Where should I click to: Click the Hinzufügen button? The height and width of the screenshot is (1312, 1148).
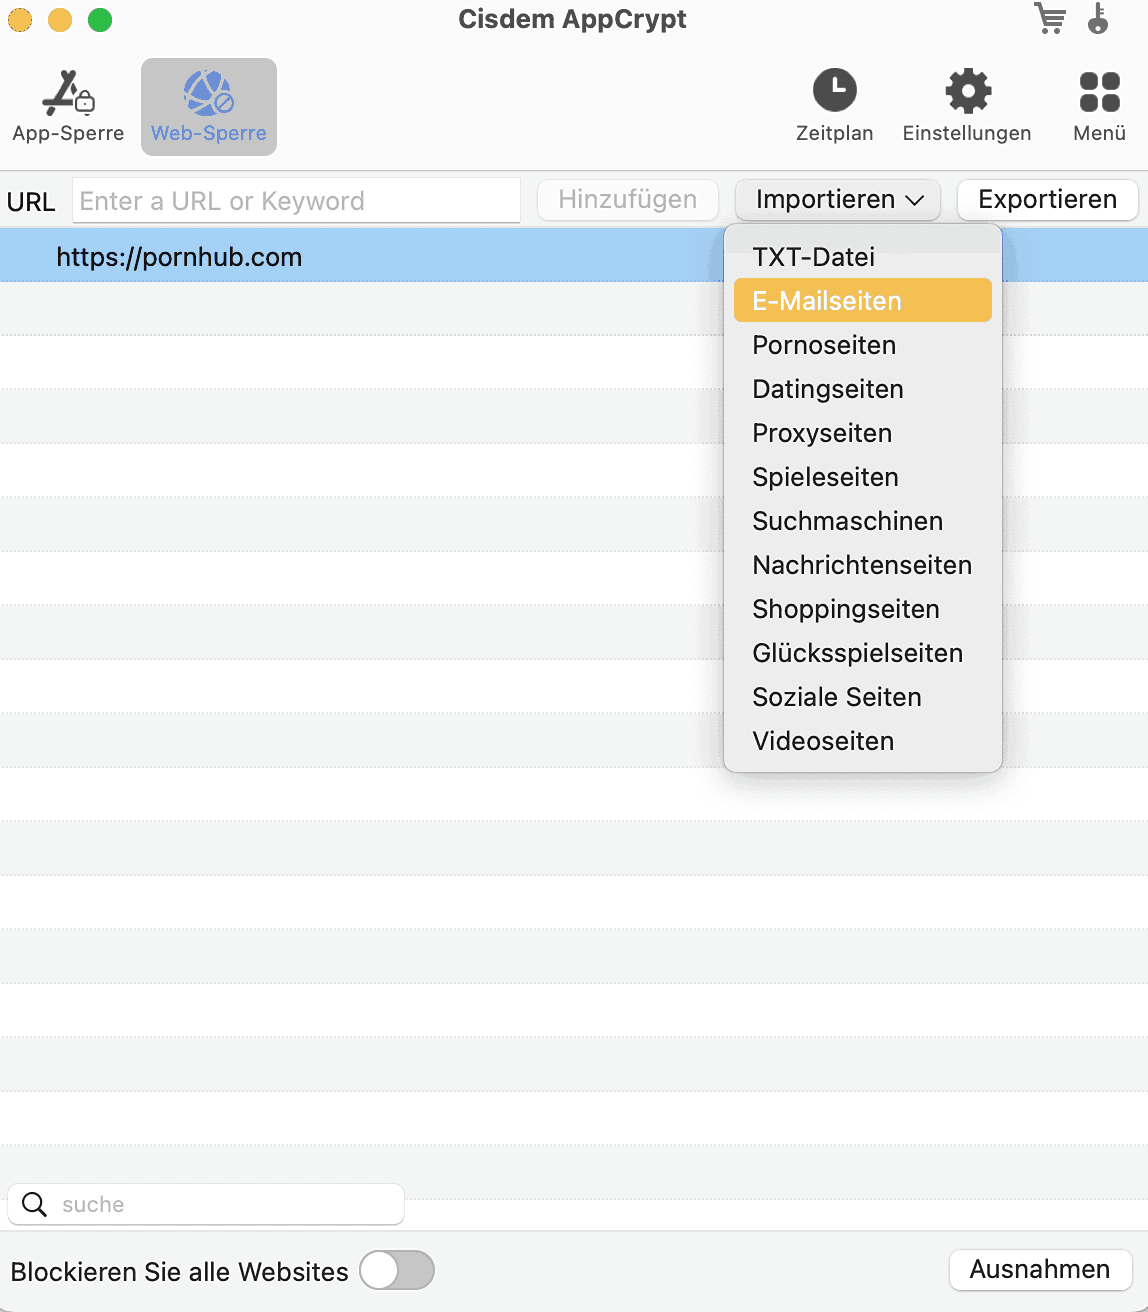[x=628, y=200]
